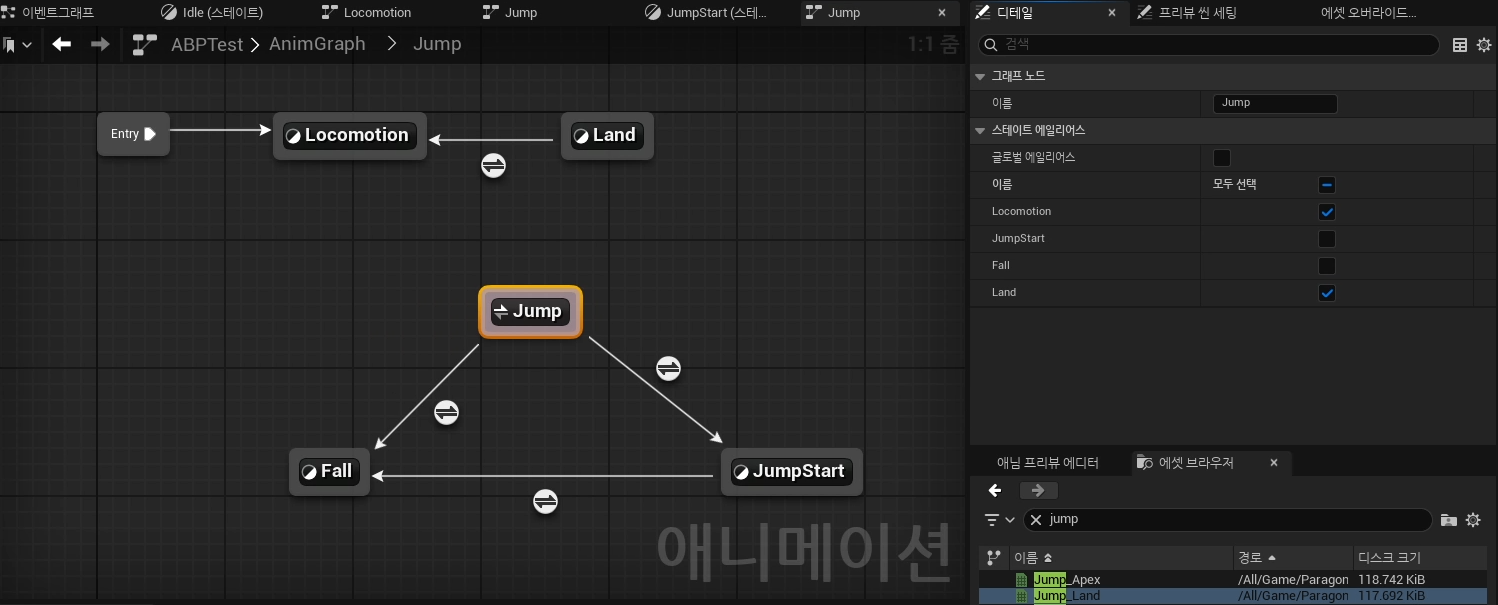
Task: Uncheck the Land alias checkbox
Action: (1327, 293)
